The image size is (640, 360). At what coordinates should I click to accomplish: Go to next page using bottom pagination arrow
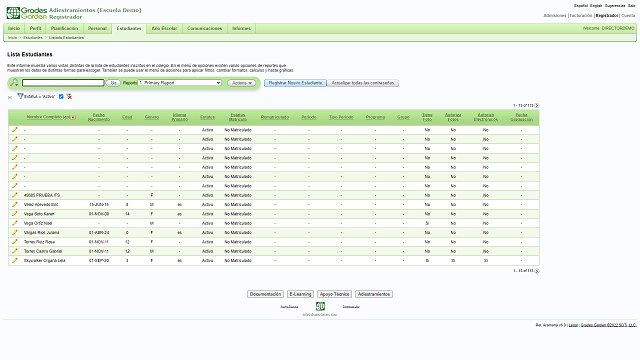537,271
